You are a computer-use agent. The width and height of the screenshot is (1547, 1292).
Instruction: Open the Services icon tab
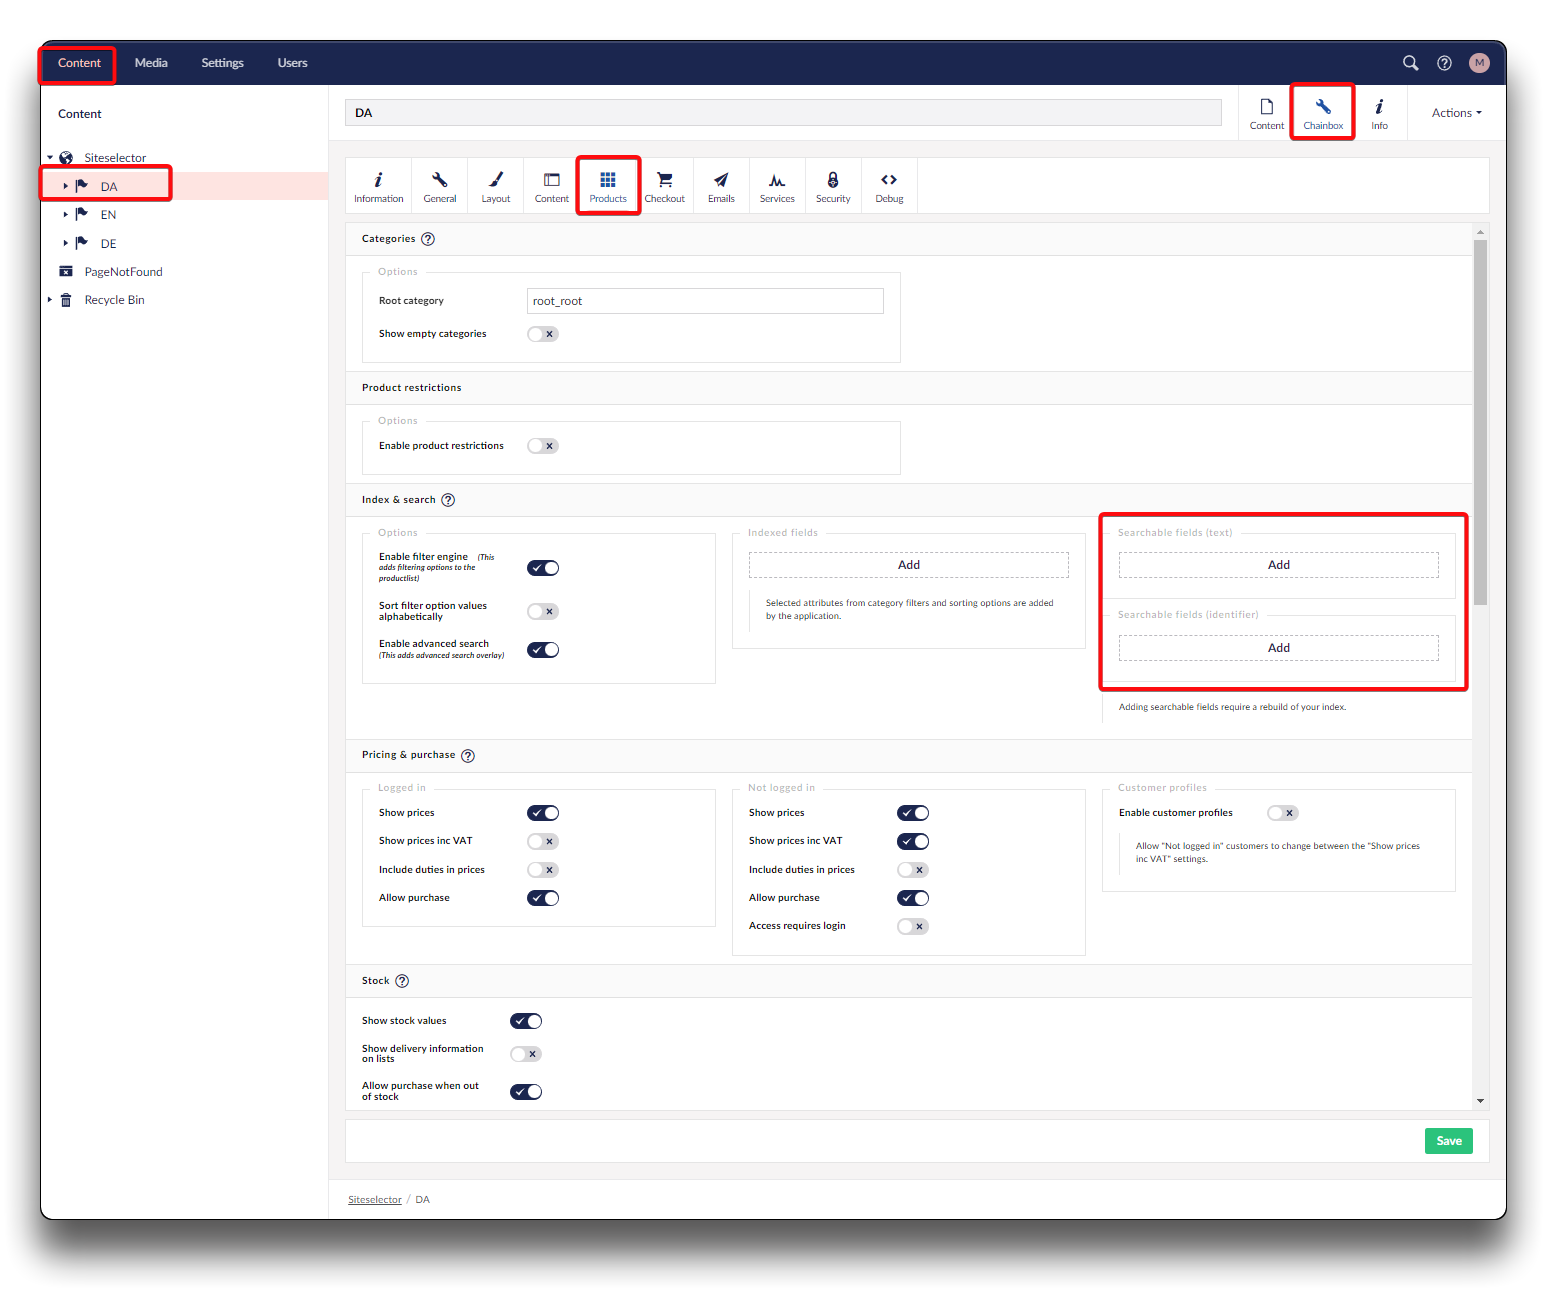(777, 186)
